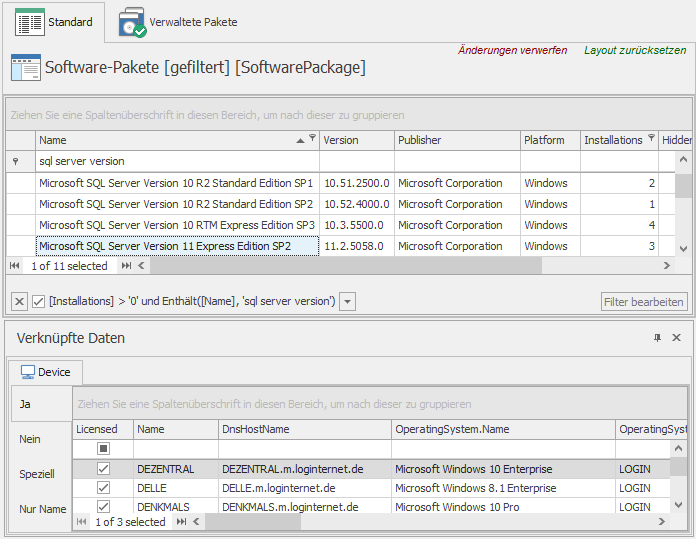Open the recent filters dropdown
696x539 pixels.
[348, 301]
